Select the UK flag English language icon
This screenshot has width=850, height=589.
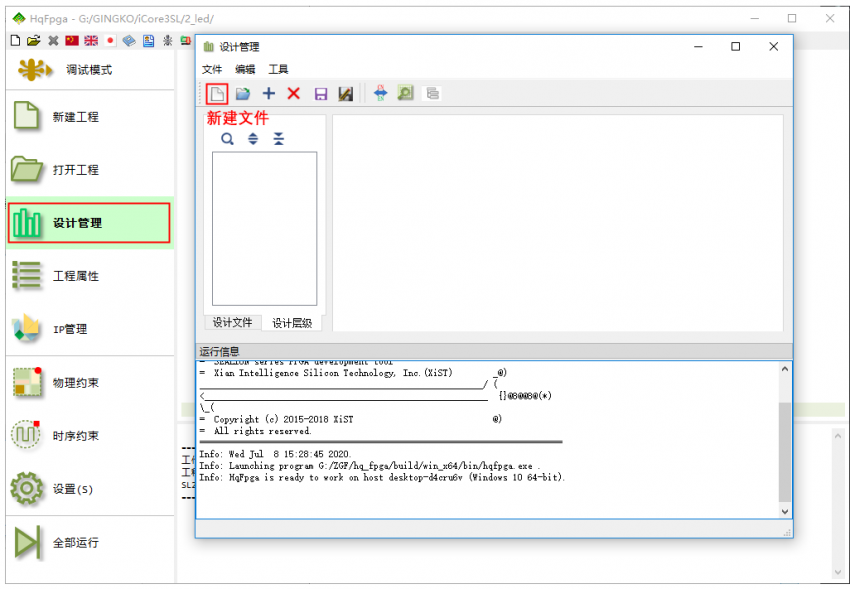click(x=91, y=41)
